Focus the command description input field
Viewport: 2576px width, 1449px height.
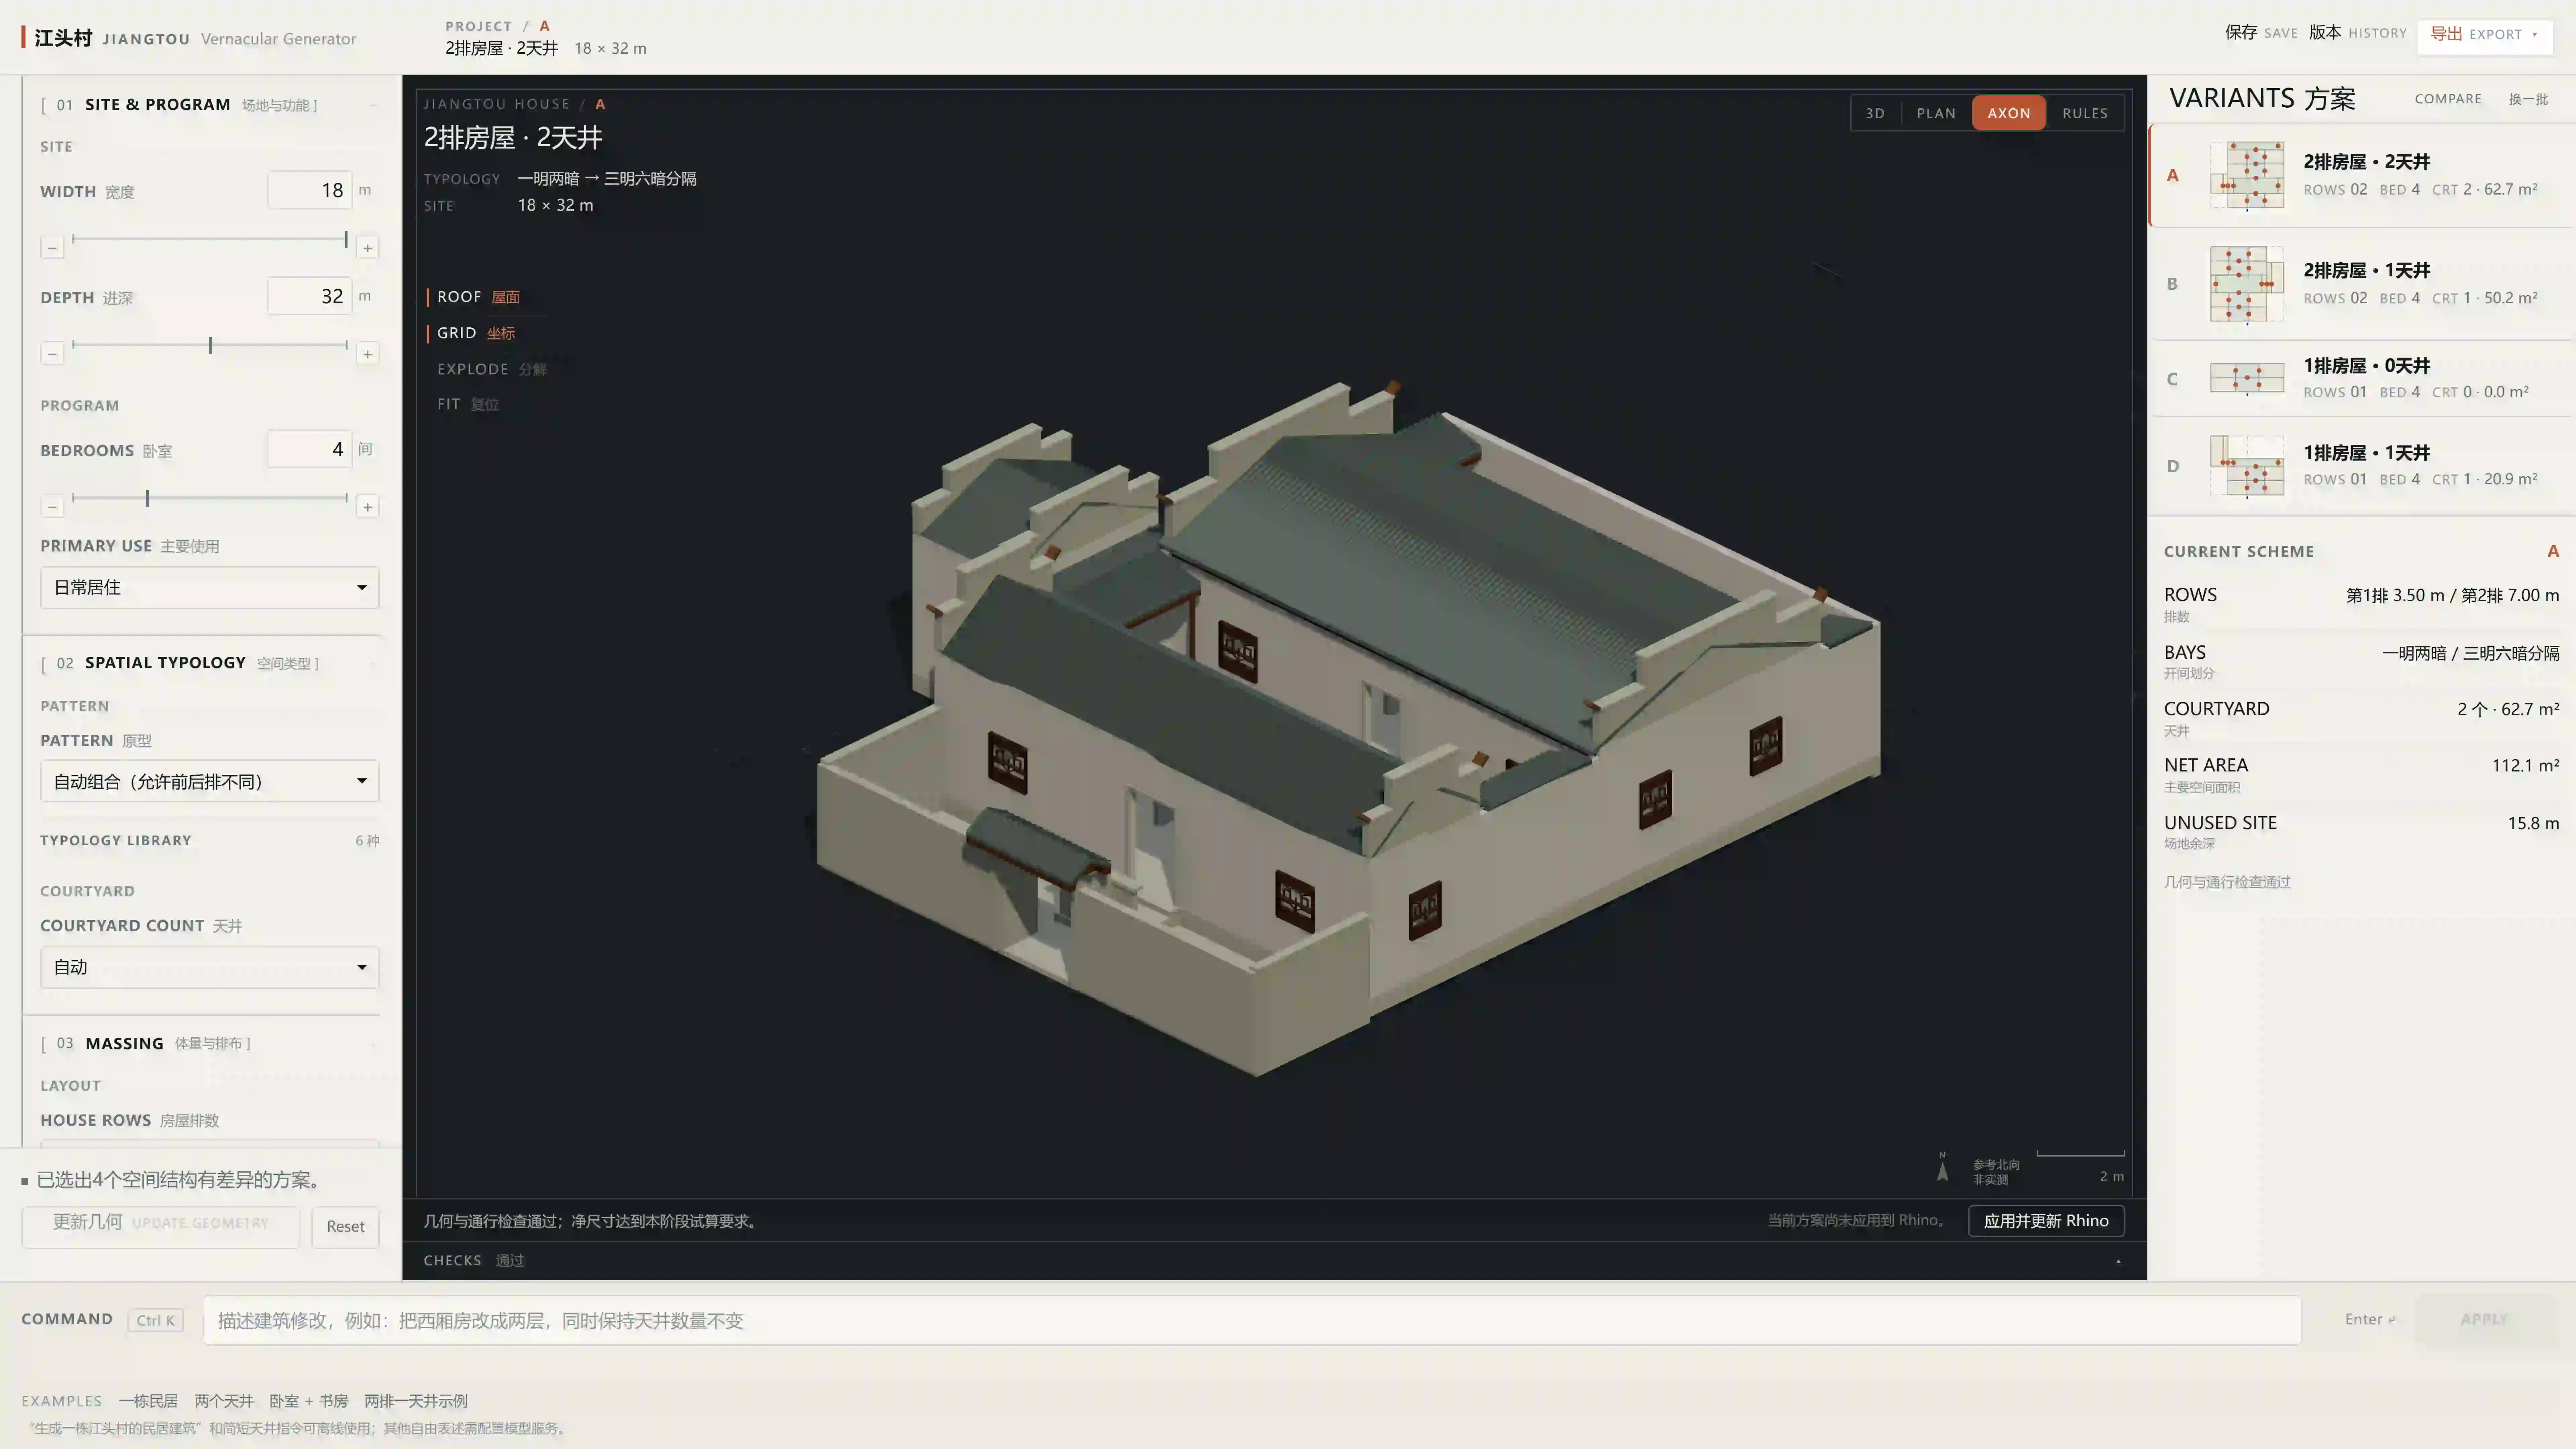[x=1252, y=1321]
